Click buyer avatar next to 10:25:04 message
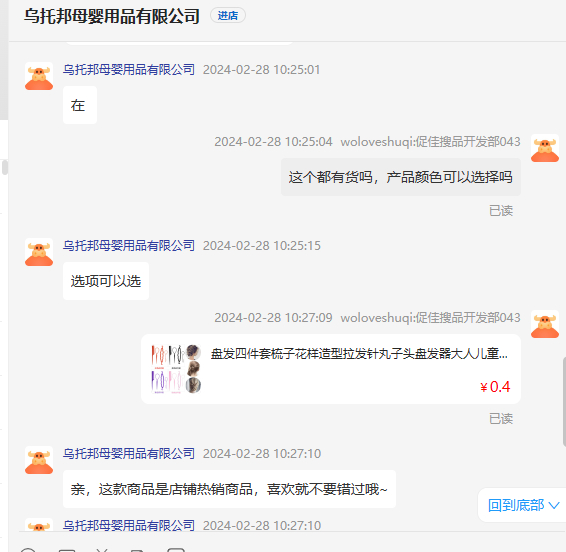The image size is (566, 552). pos(545,148)
